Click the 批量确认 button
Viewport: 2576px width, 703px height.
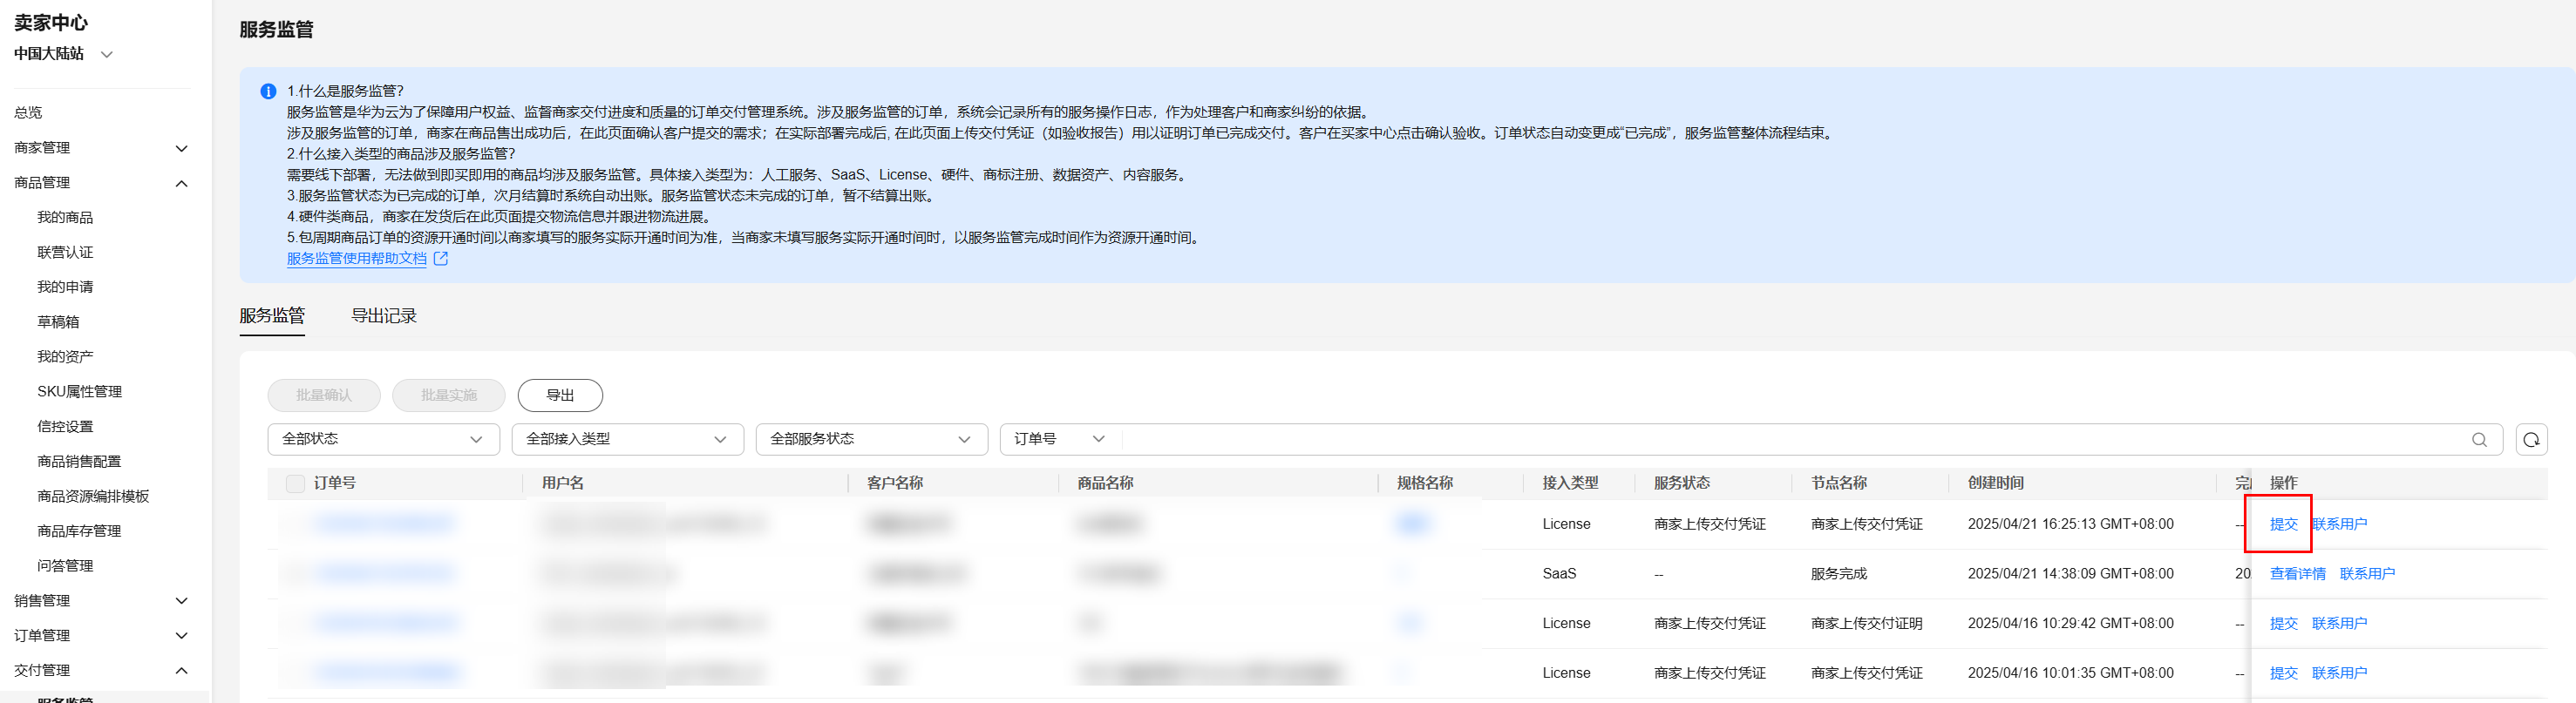click(324, 395)
